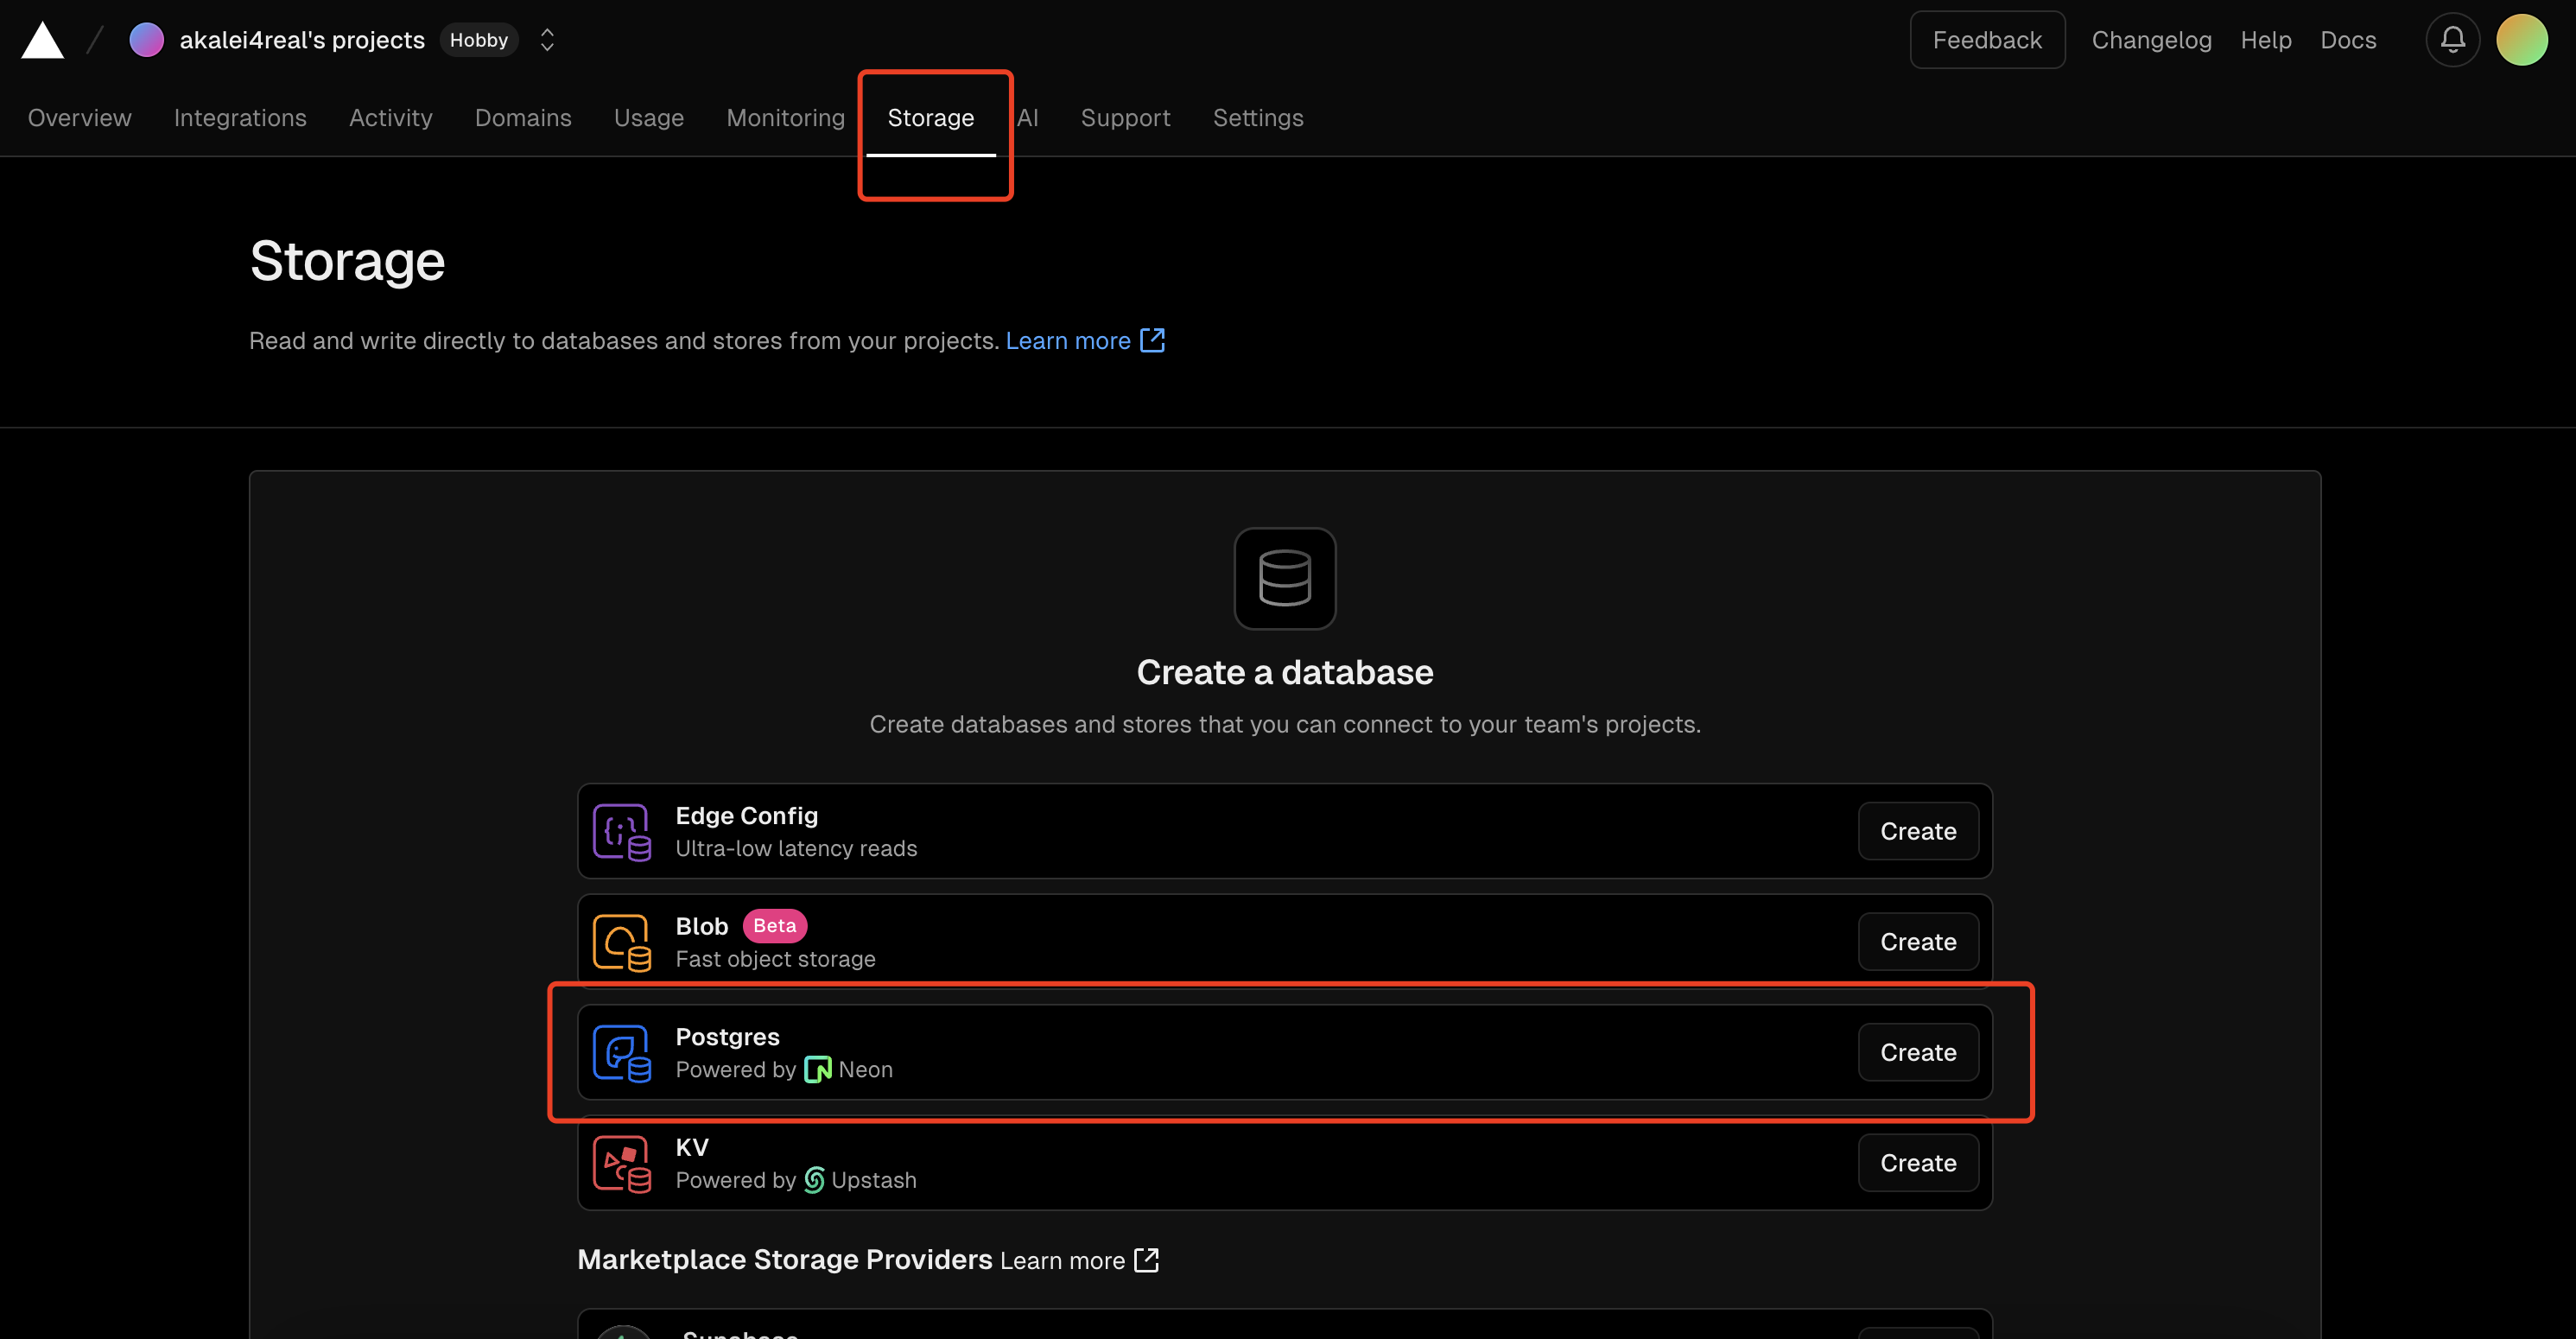Select the Storage tab
Viewport: 2576px width, 1339px height.
click(x=931, y=118)
